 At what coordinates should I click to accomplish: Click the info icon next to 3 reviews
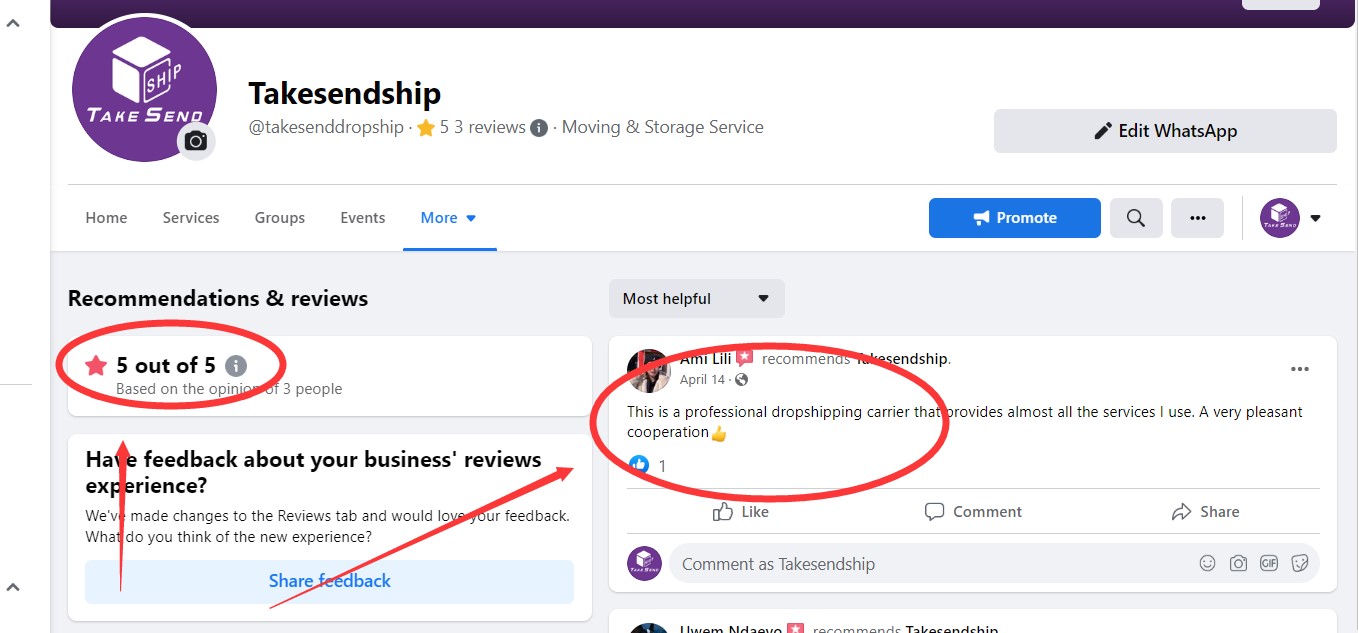(539, 128)
